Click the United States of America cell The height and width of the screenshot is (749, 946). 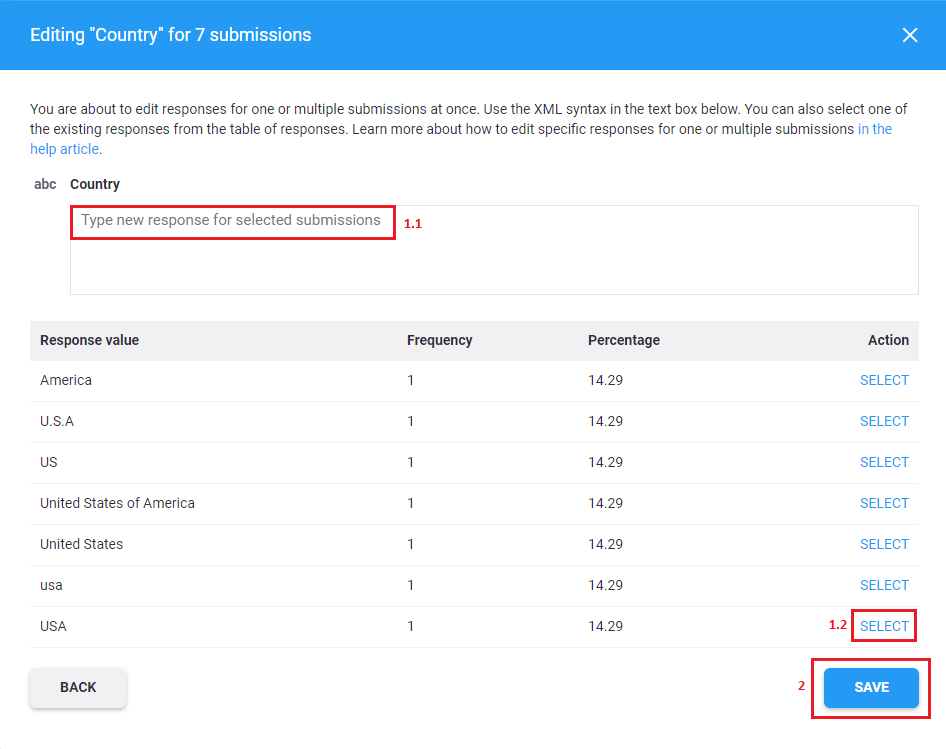point(117,503)
